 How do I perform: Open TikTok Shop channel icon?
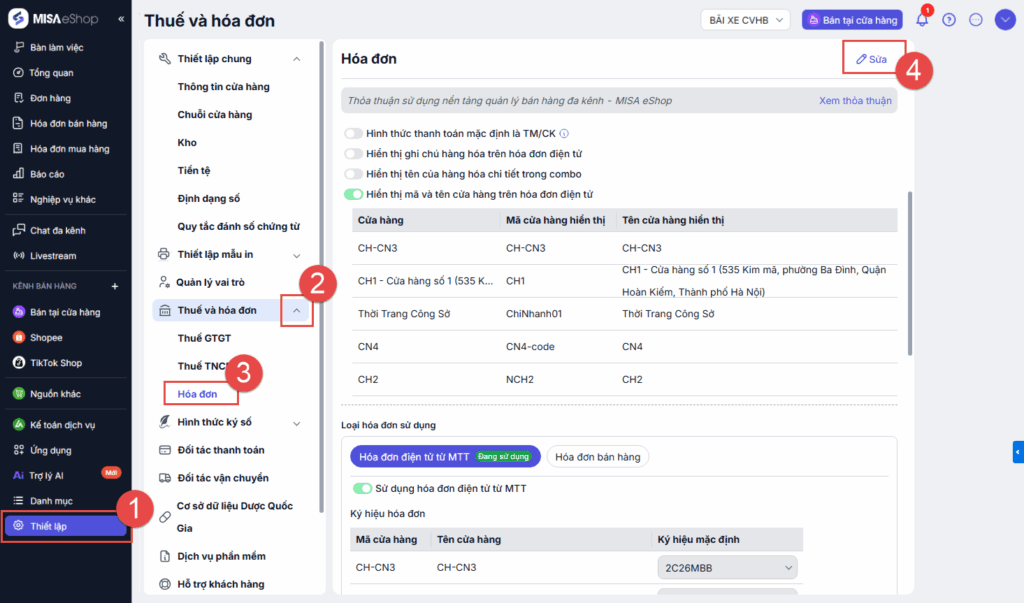click(x=19, y=363)
